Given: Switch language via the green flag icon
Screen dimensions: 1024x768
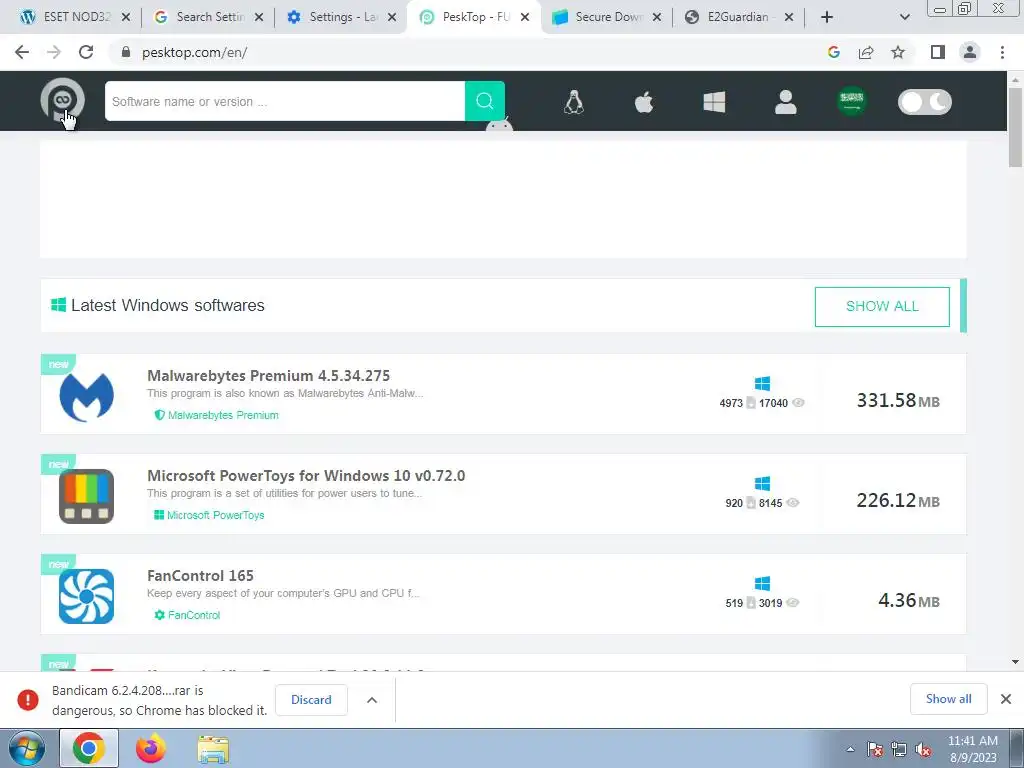Looking at the screenshot, I should [852, 101].
